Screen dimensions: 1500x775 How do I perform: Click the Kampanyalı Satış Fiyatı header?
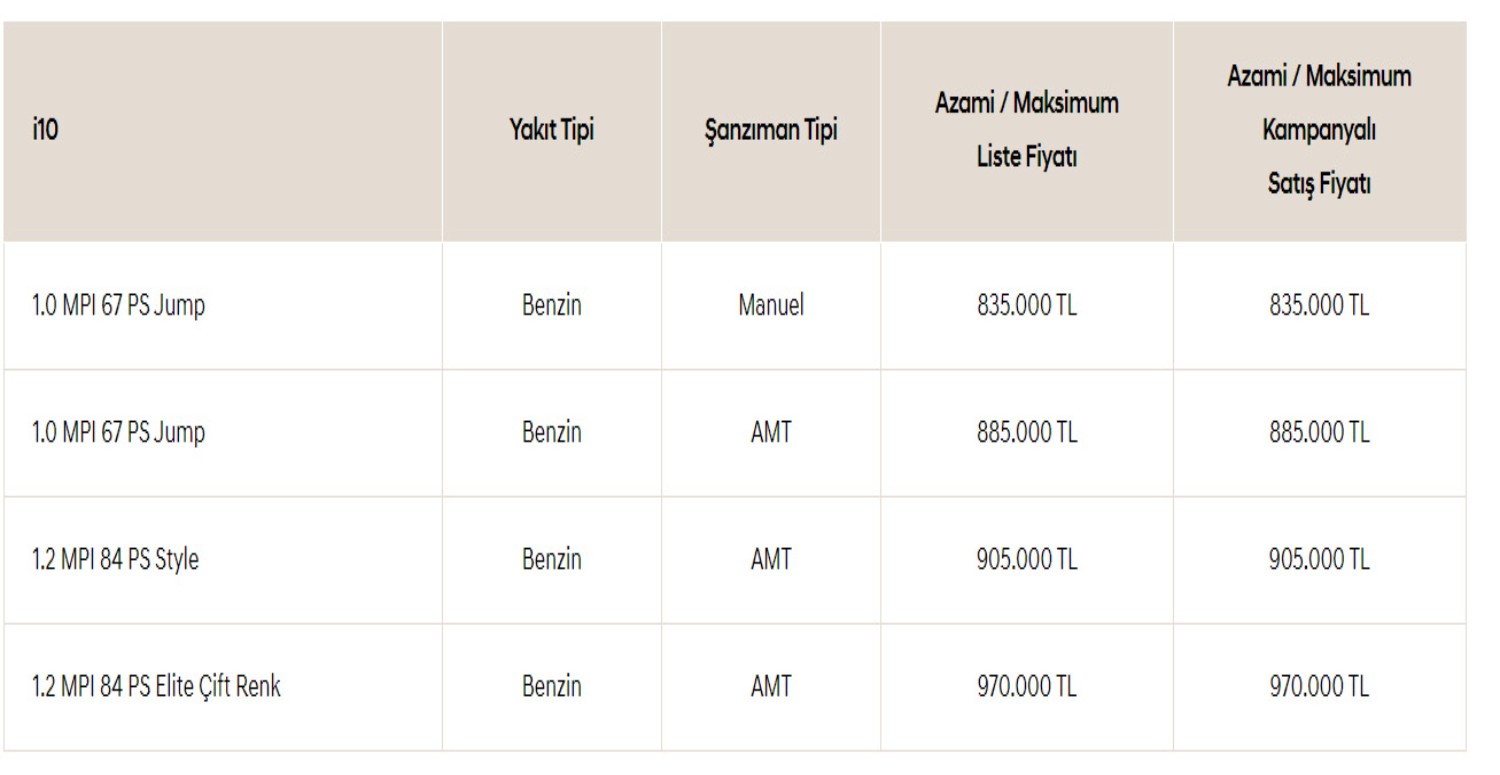tap(1319, 130)
